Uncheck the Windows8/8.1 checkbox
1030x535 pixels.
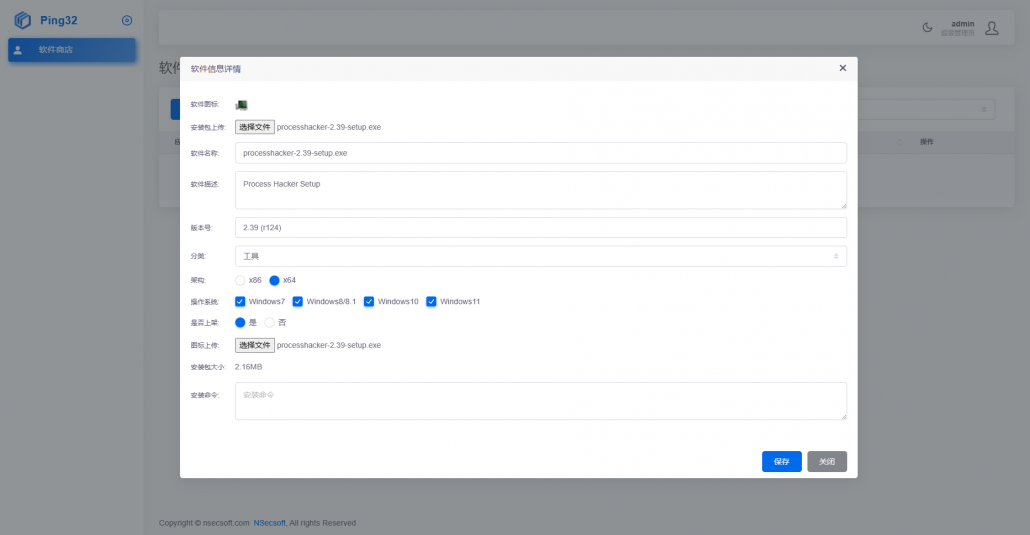pos(298,302)
